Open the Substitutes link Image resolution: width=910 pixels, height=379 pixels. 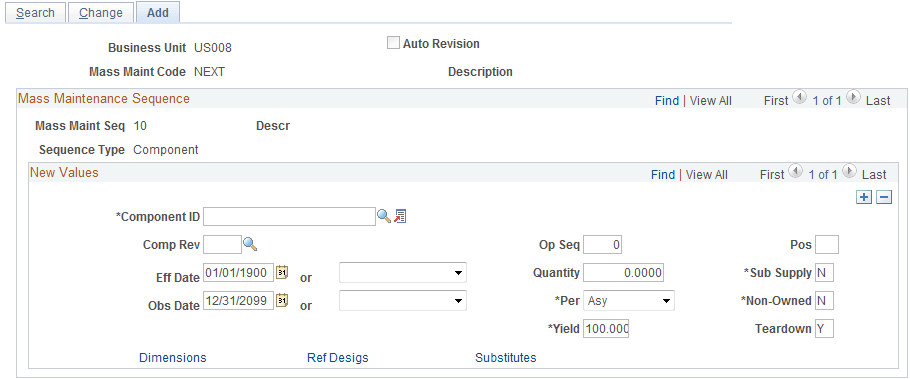point(505,358)
